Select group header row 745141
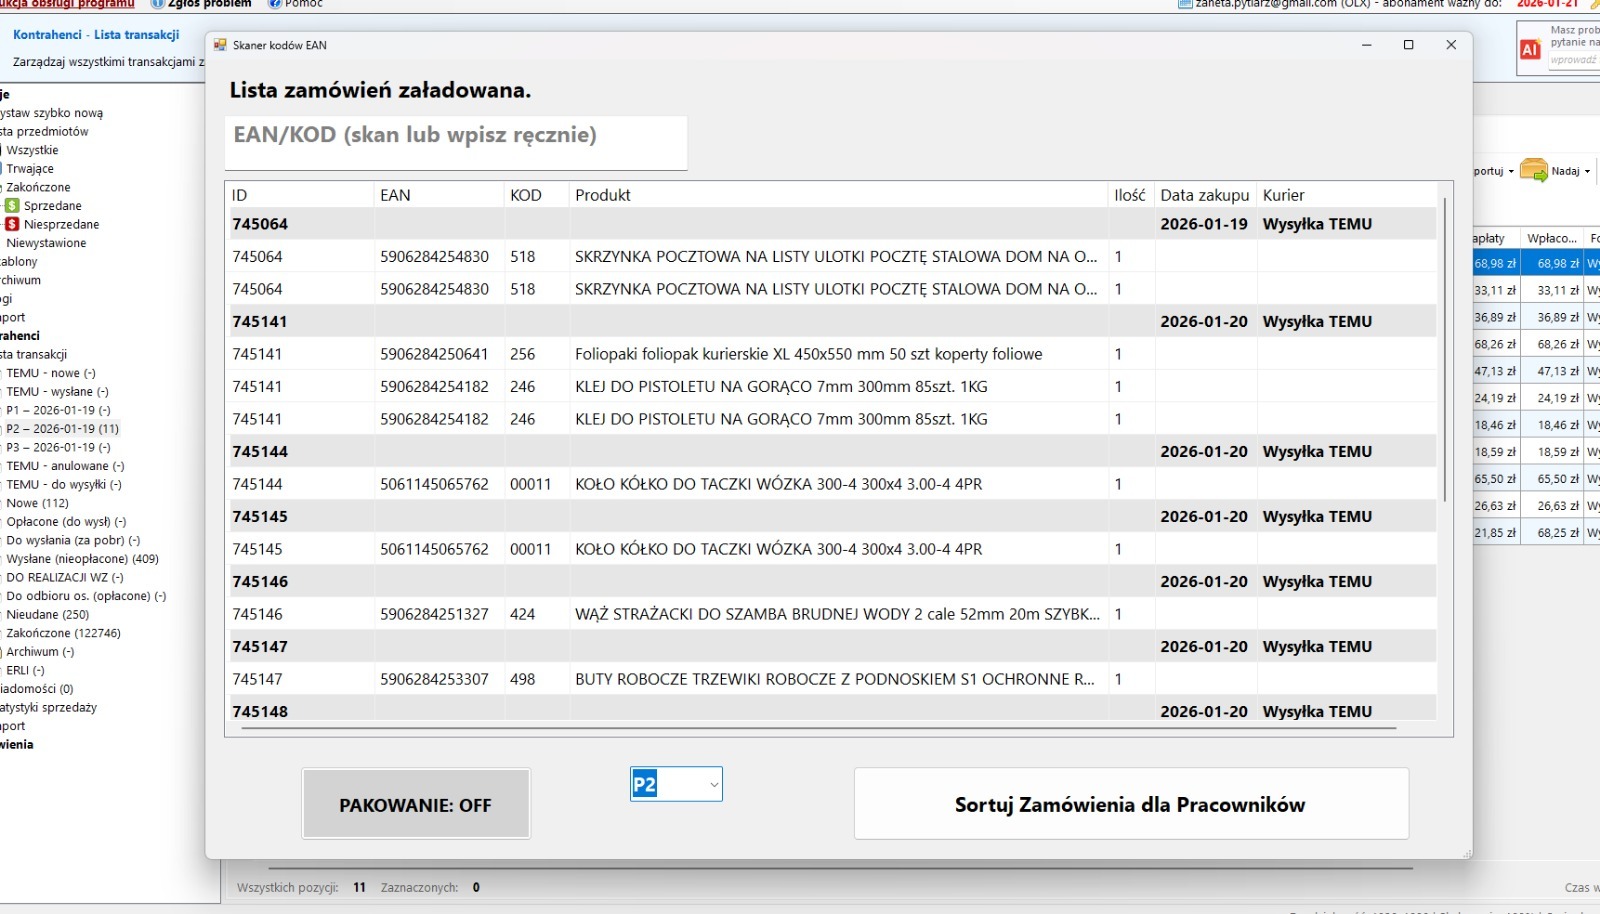The image size is (1600, 914). (832, 321)
